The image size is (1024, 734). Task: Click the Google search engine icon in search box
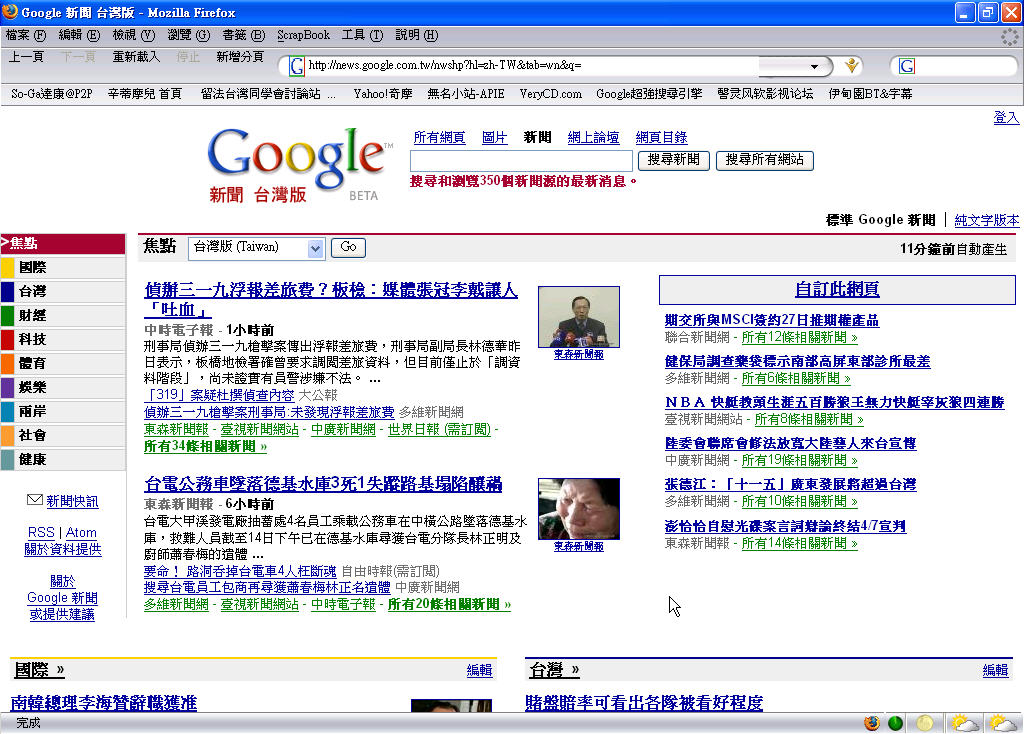[907, 66]
